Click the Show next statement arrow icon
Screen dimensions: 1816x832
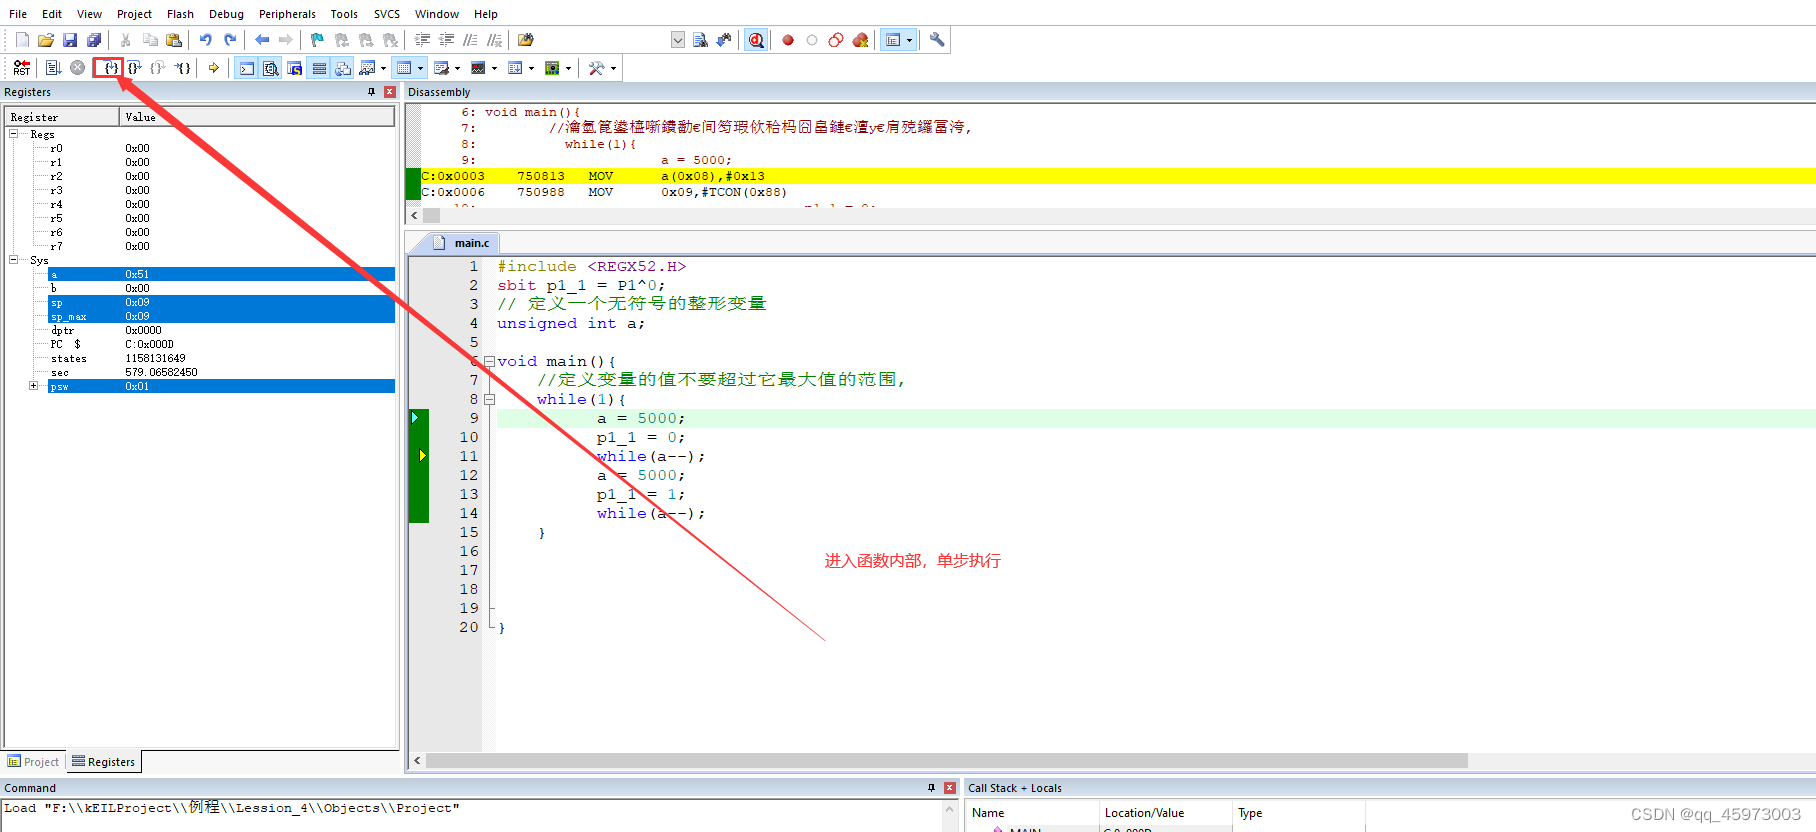213,68
